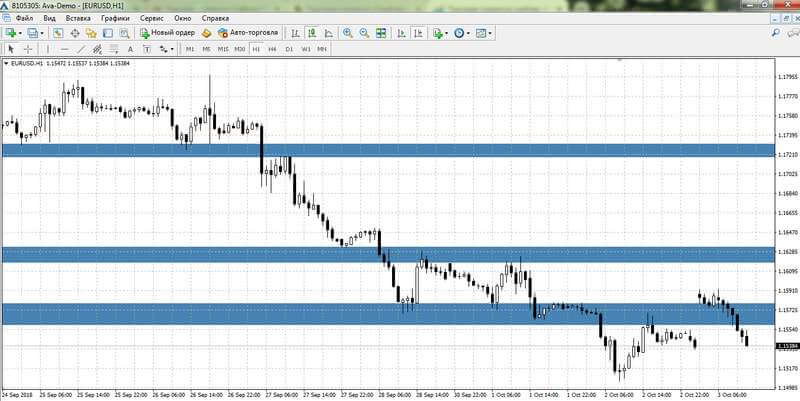Click the Новый ордер button
Image resolution: width=800 pixels, height=401 pixels.
(167, 33)
